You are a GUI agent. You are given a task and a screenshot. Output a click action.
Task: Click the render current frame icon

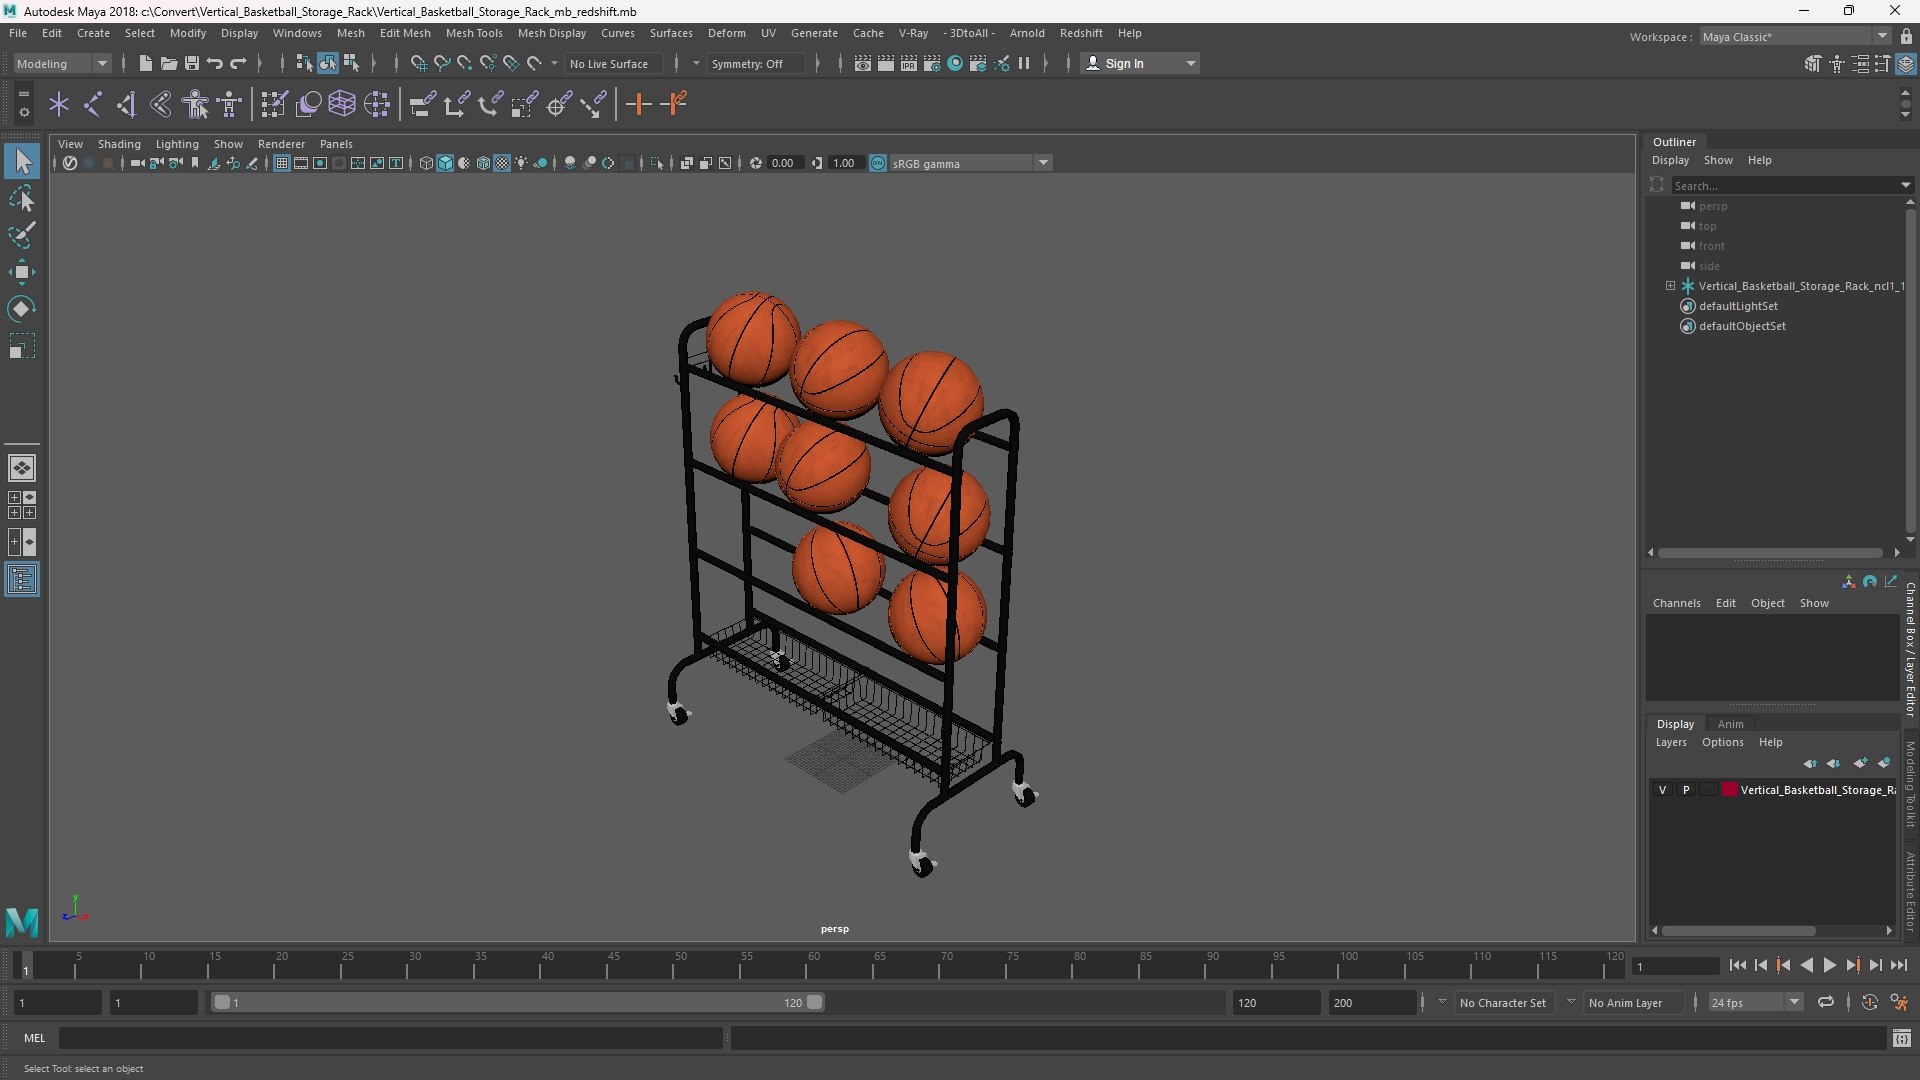click(886, 63)
